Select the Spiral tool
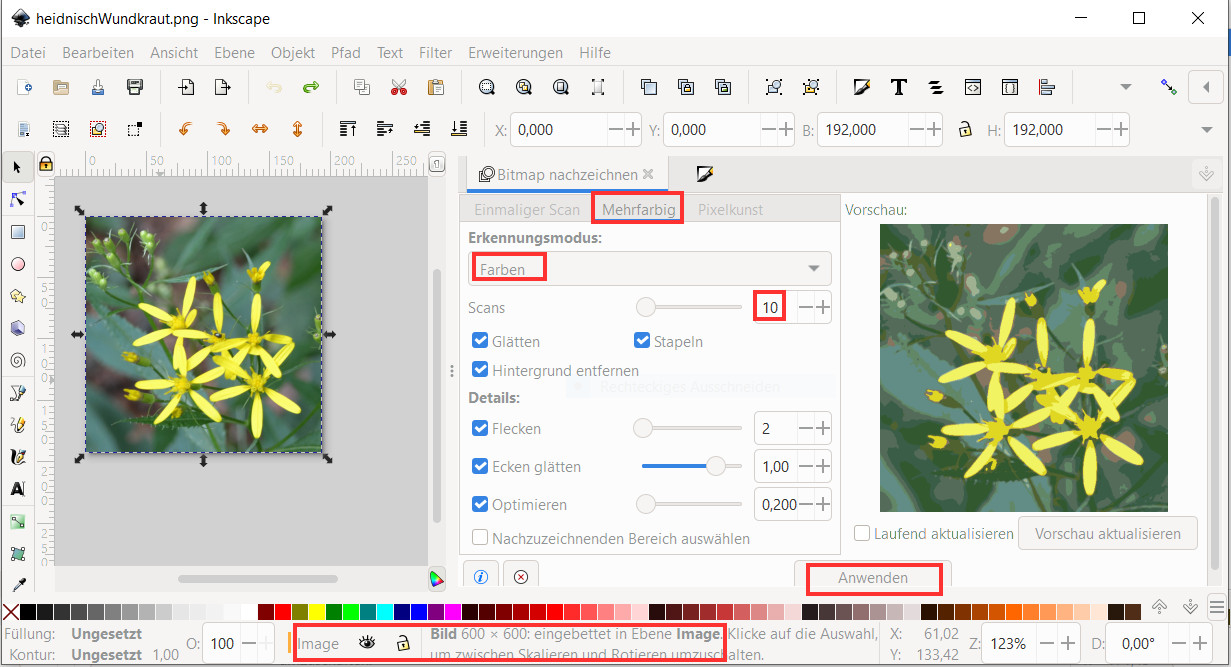 click(17, 360)
